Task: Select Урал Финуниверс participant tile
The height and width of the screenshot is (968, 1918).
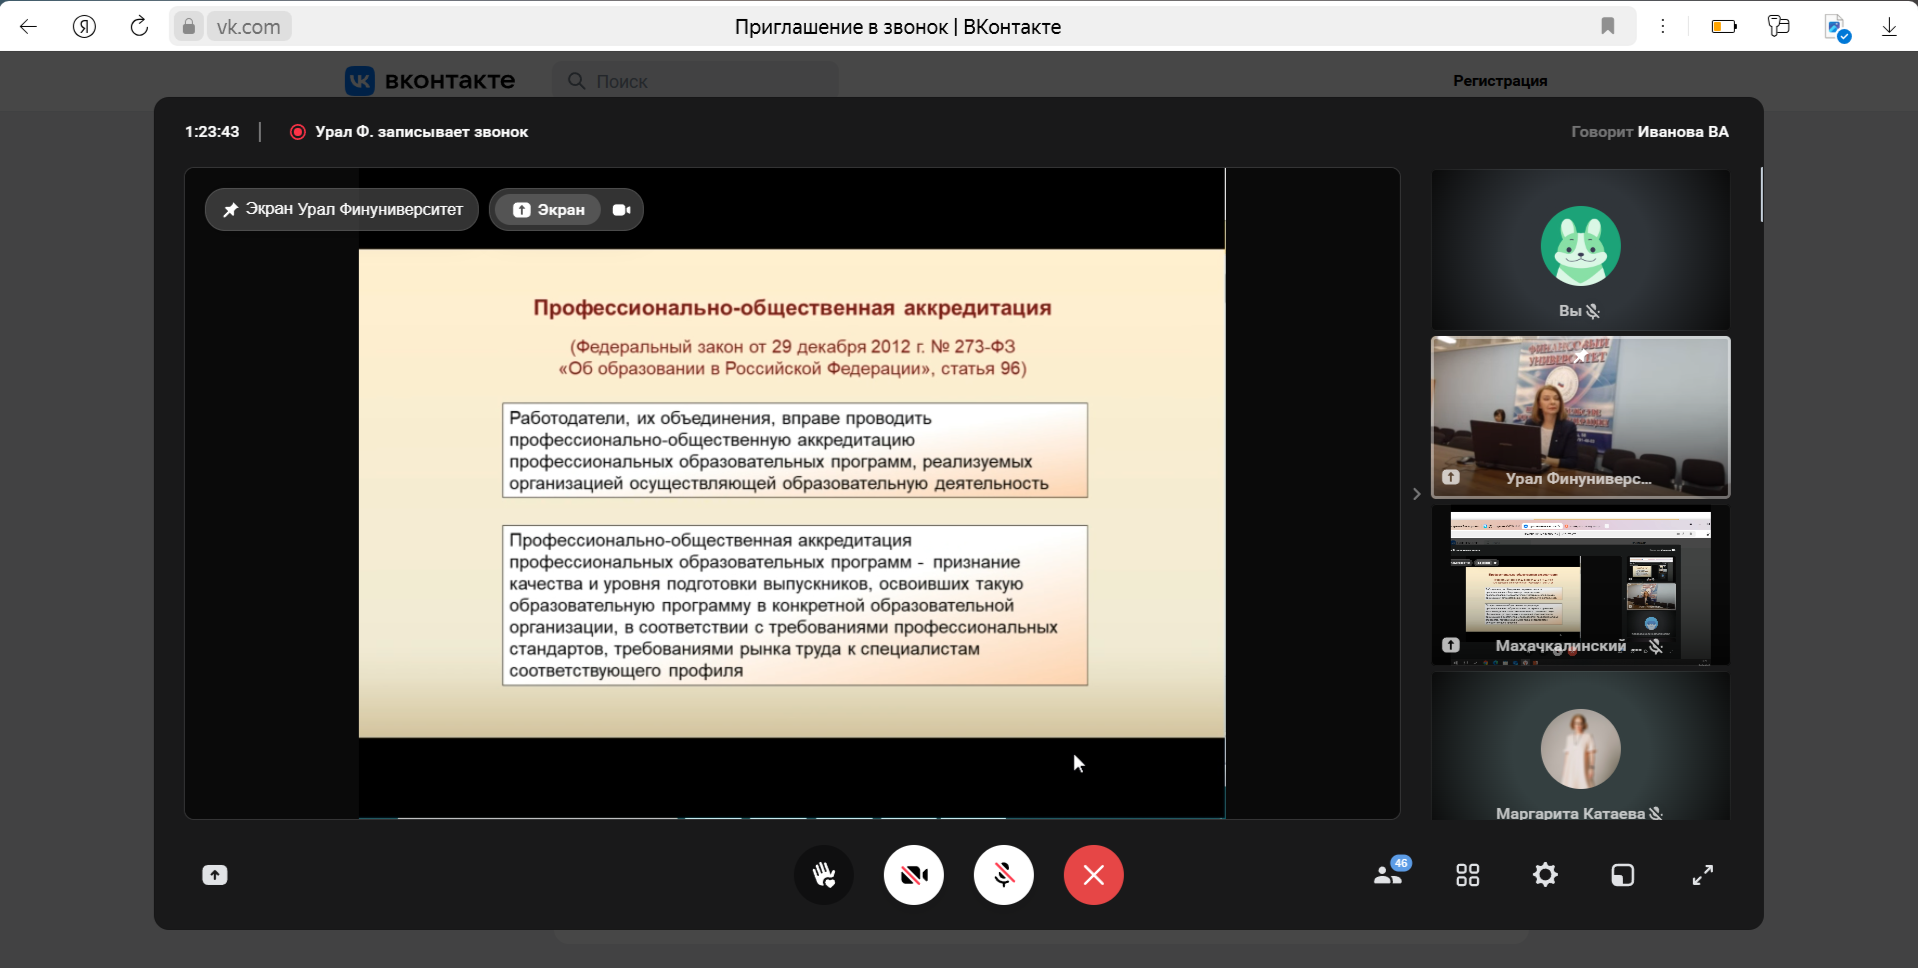Action: tap(1580, 417)
